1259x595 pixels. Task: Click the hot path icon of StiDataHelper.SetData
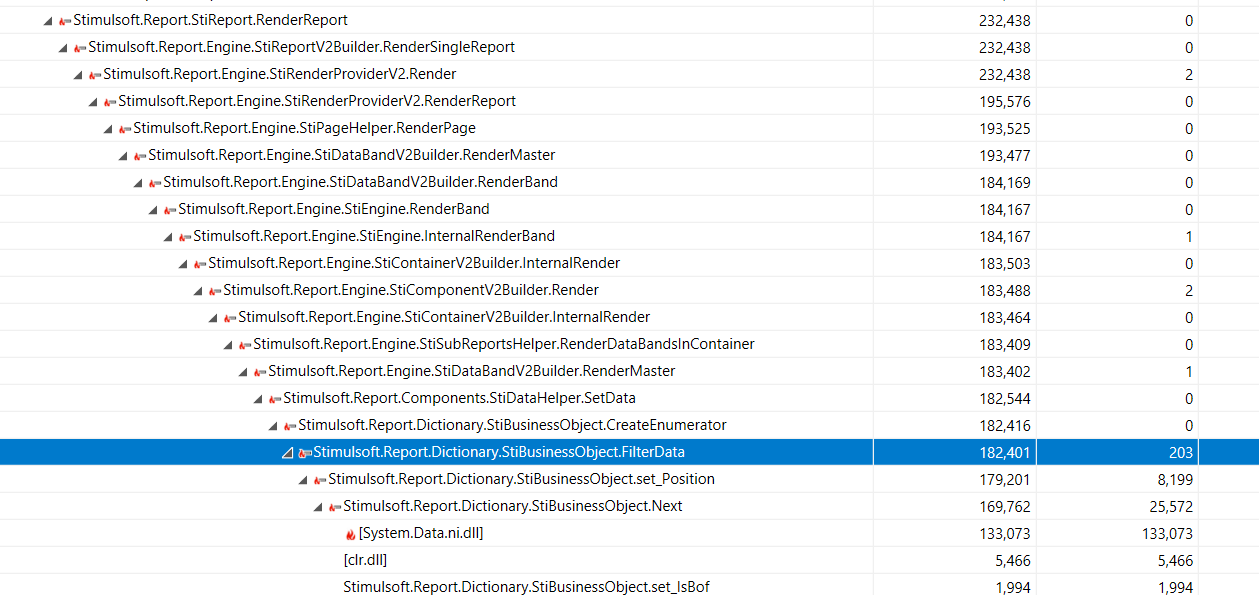[275, 399]
